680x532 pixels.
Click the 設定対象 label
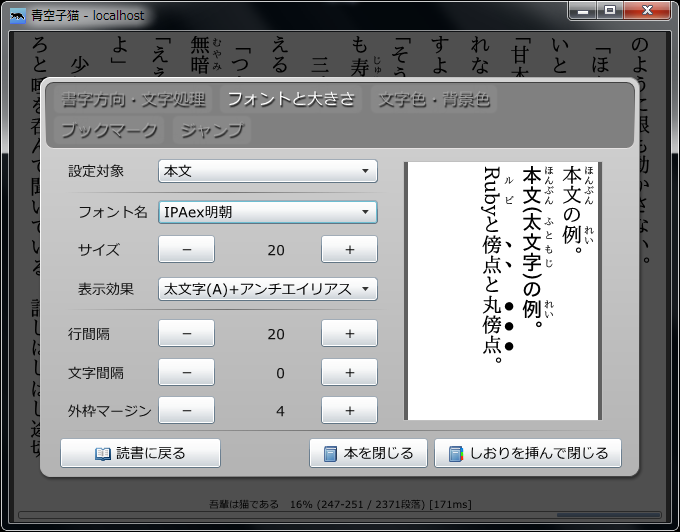pos(96,171)
